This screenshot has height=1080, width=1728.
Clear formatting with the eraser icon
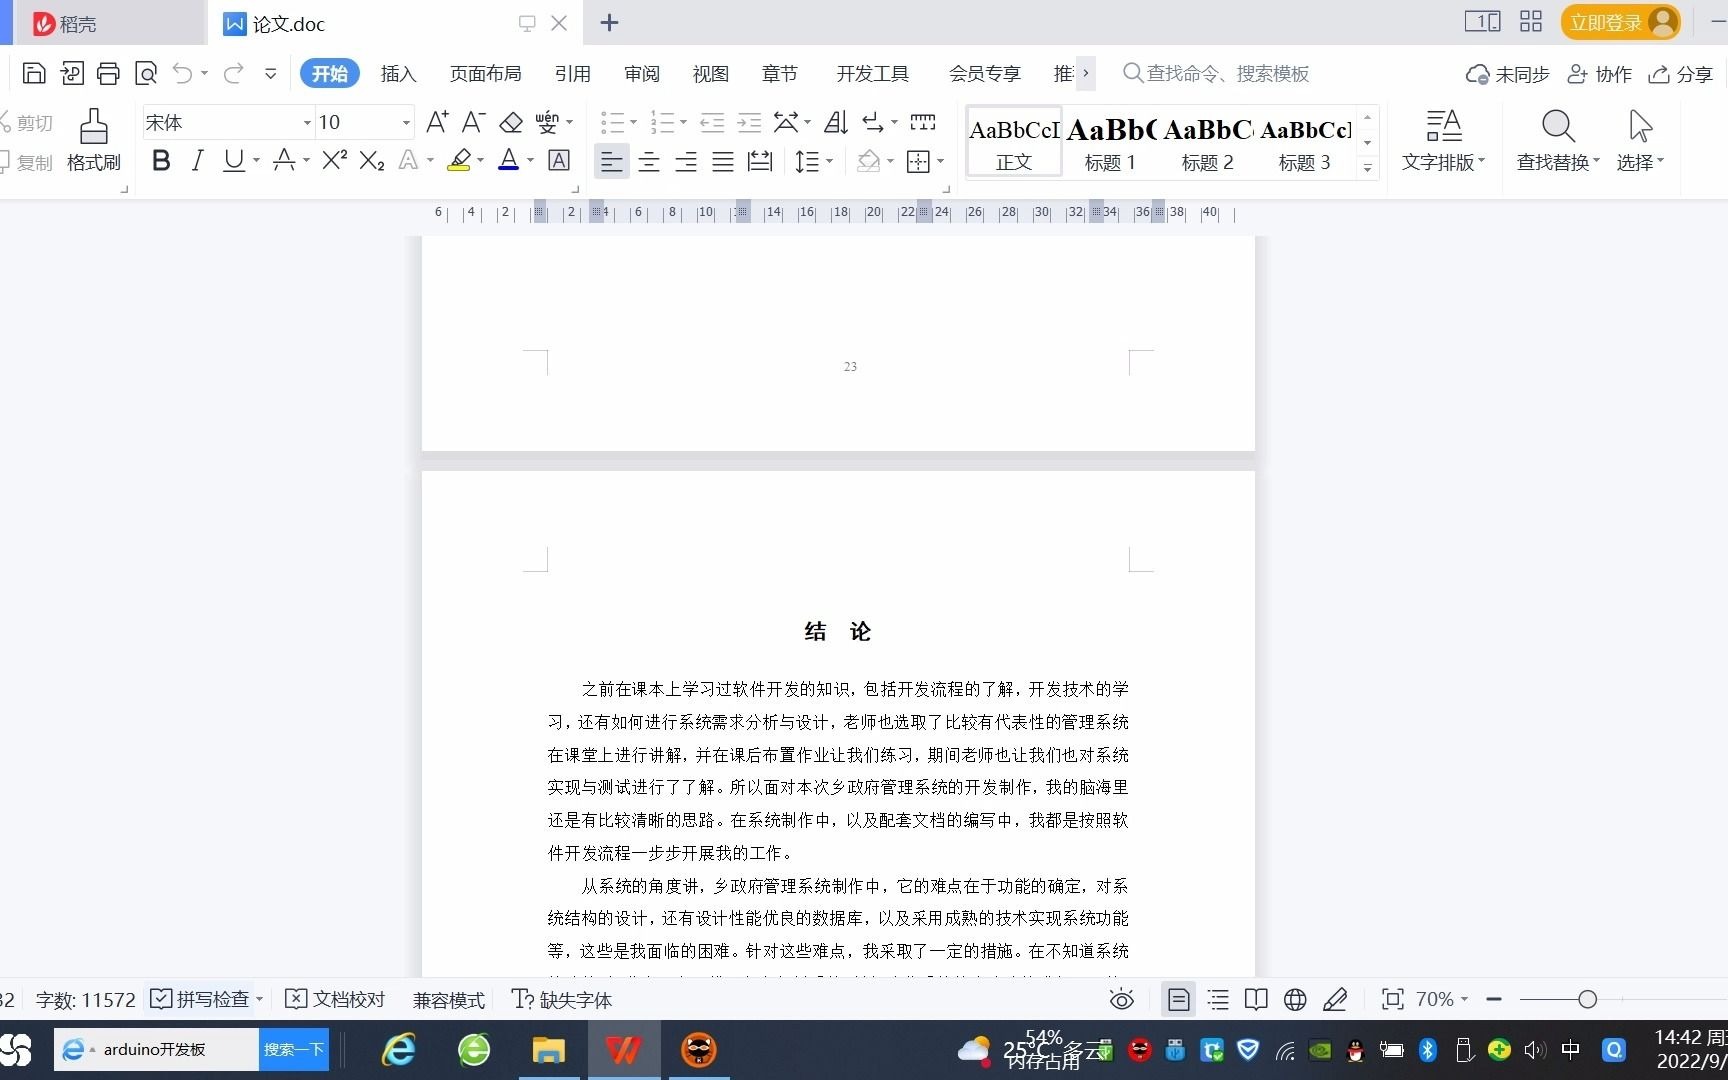tap(511, 122)
